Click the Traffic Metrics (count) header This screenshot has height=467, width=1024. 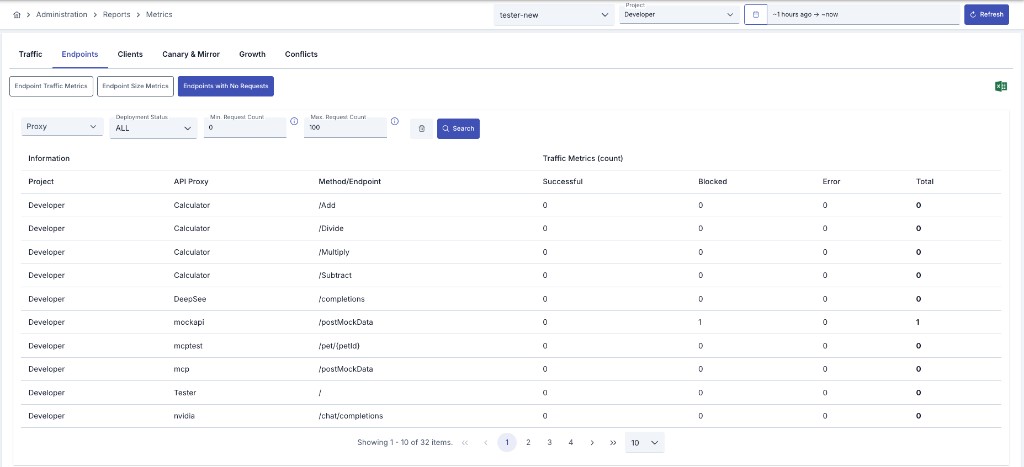tap(581, 158)
